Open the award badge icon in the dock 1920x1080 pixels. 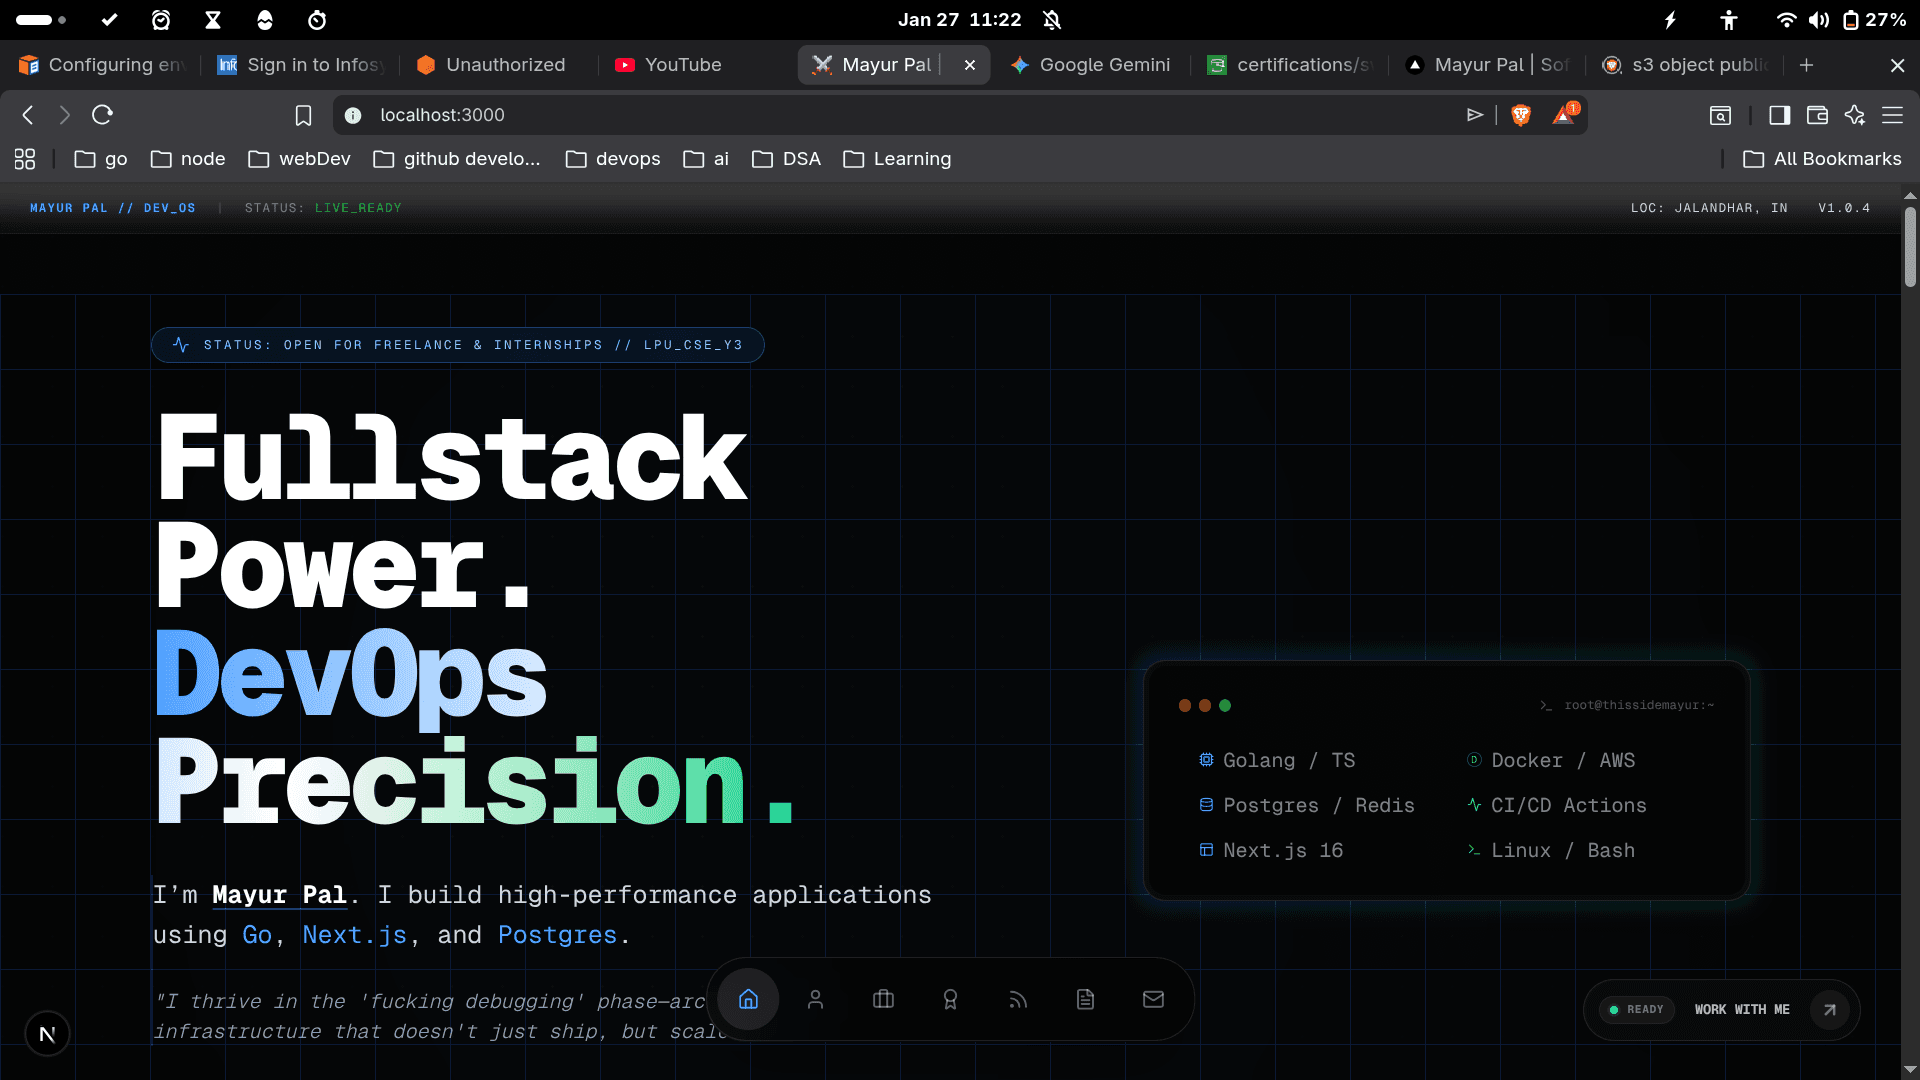point(950,999)
